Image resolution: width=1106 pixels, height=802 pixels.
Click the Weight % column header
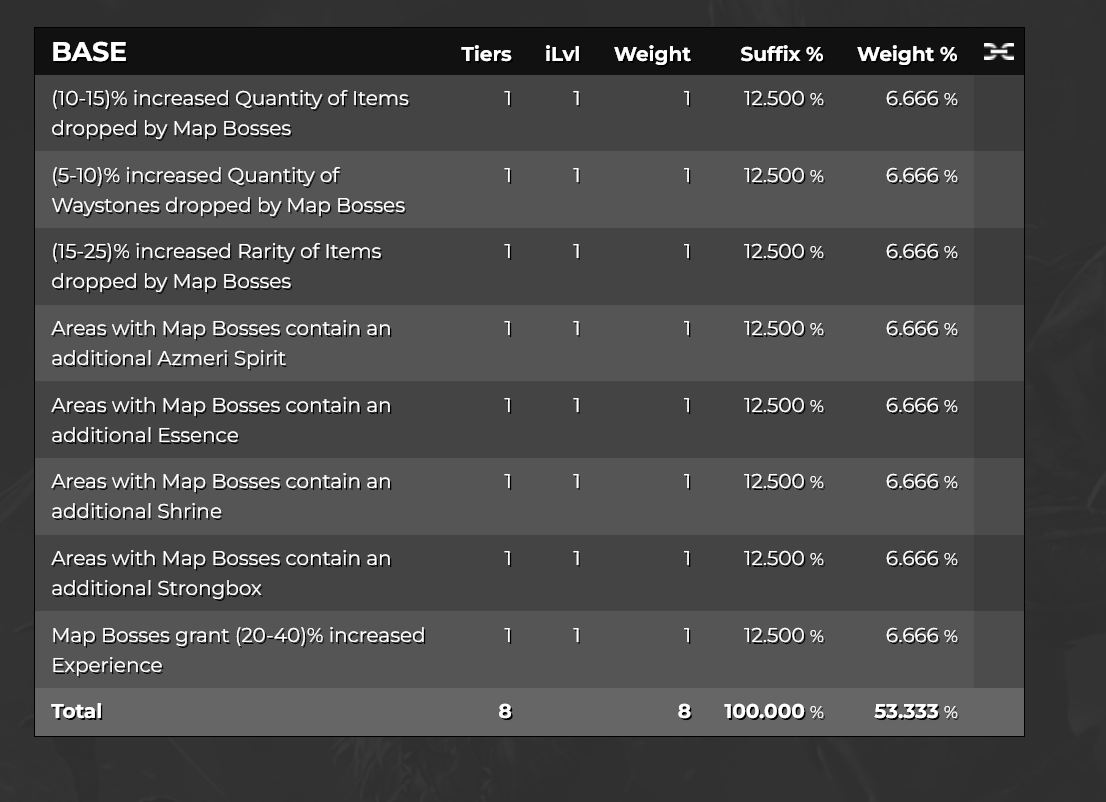[907, 54]
